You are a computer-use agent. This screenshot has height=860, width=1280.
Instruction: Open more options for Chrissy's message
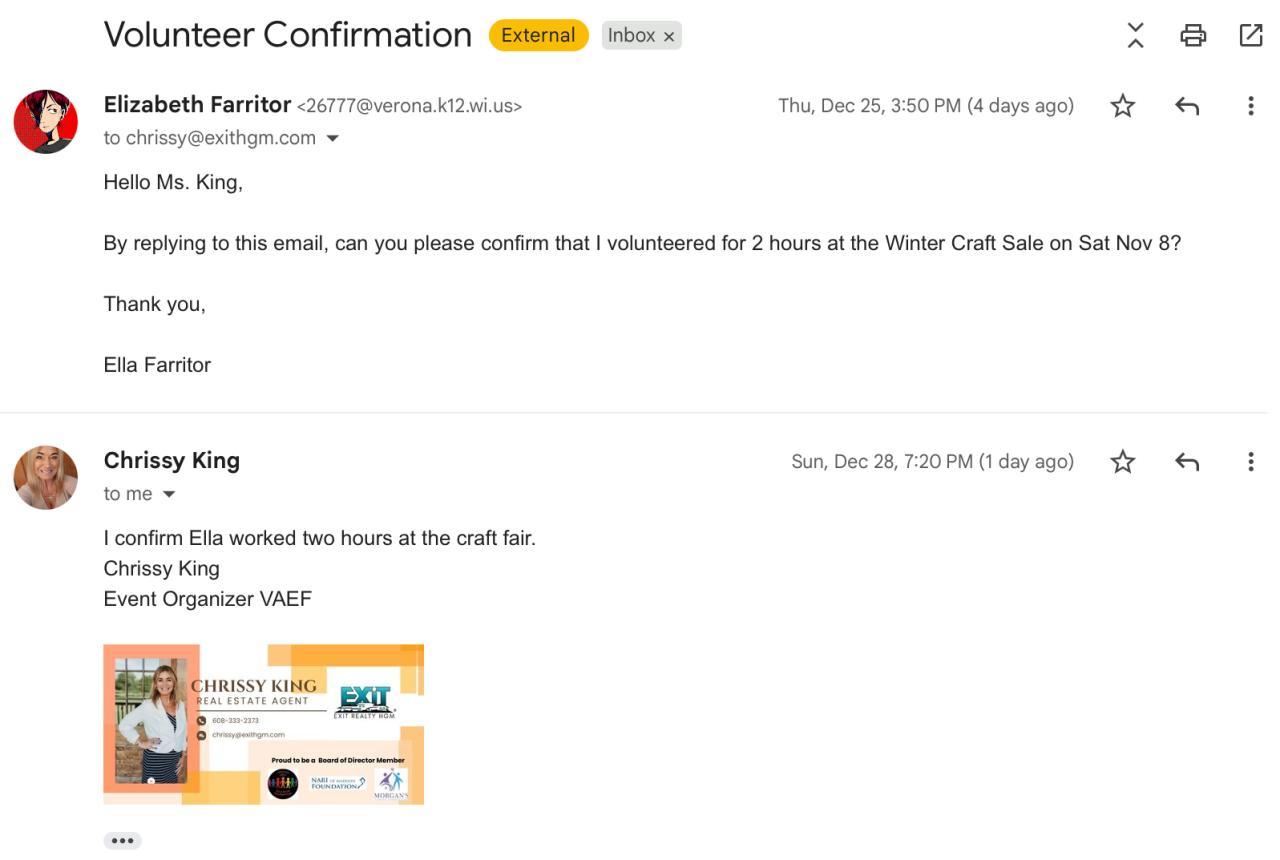coord(1250,462)
